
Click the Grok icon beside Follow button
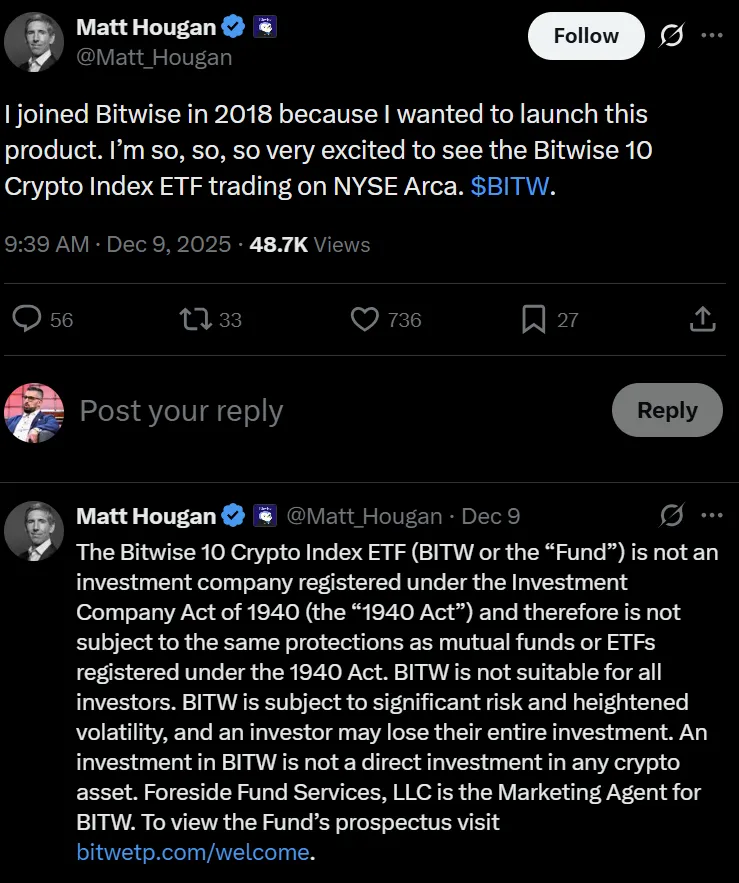672,36
